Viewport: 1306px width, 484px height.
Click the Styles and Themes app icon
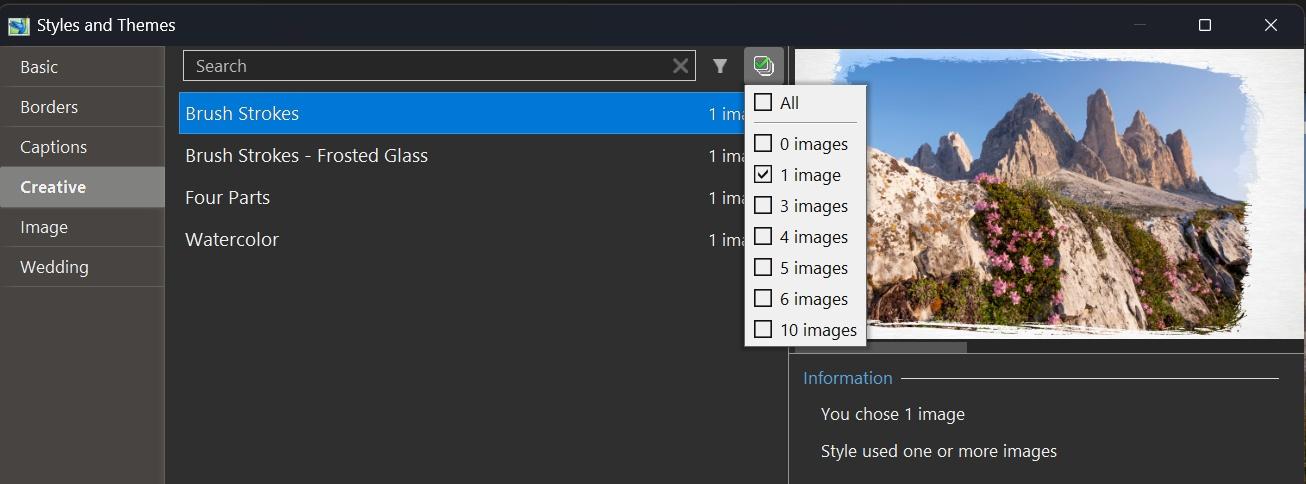point(18,25)
